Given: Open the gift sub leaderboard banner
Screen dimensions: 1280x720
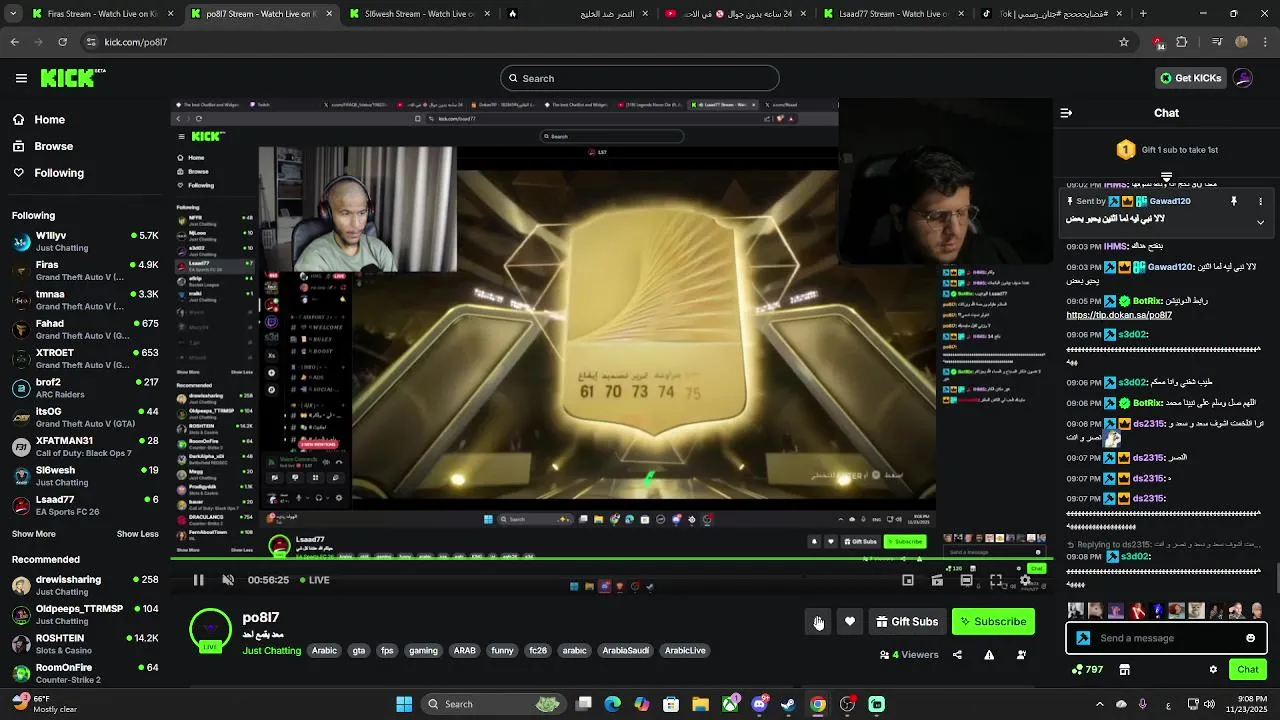Looking at the screenshot, I should tap(1166, 150).
